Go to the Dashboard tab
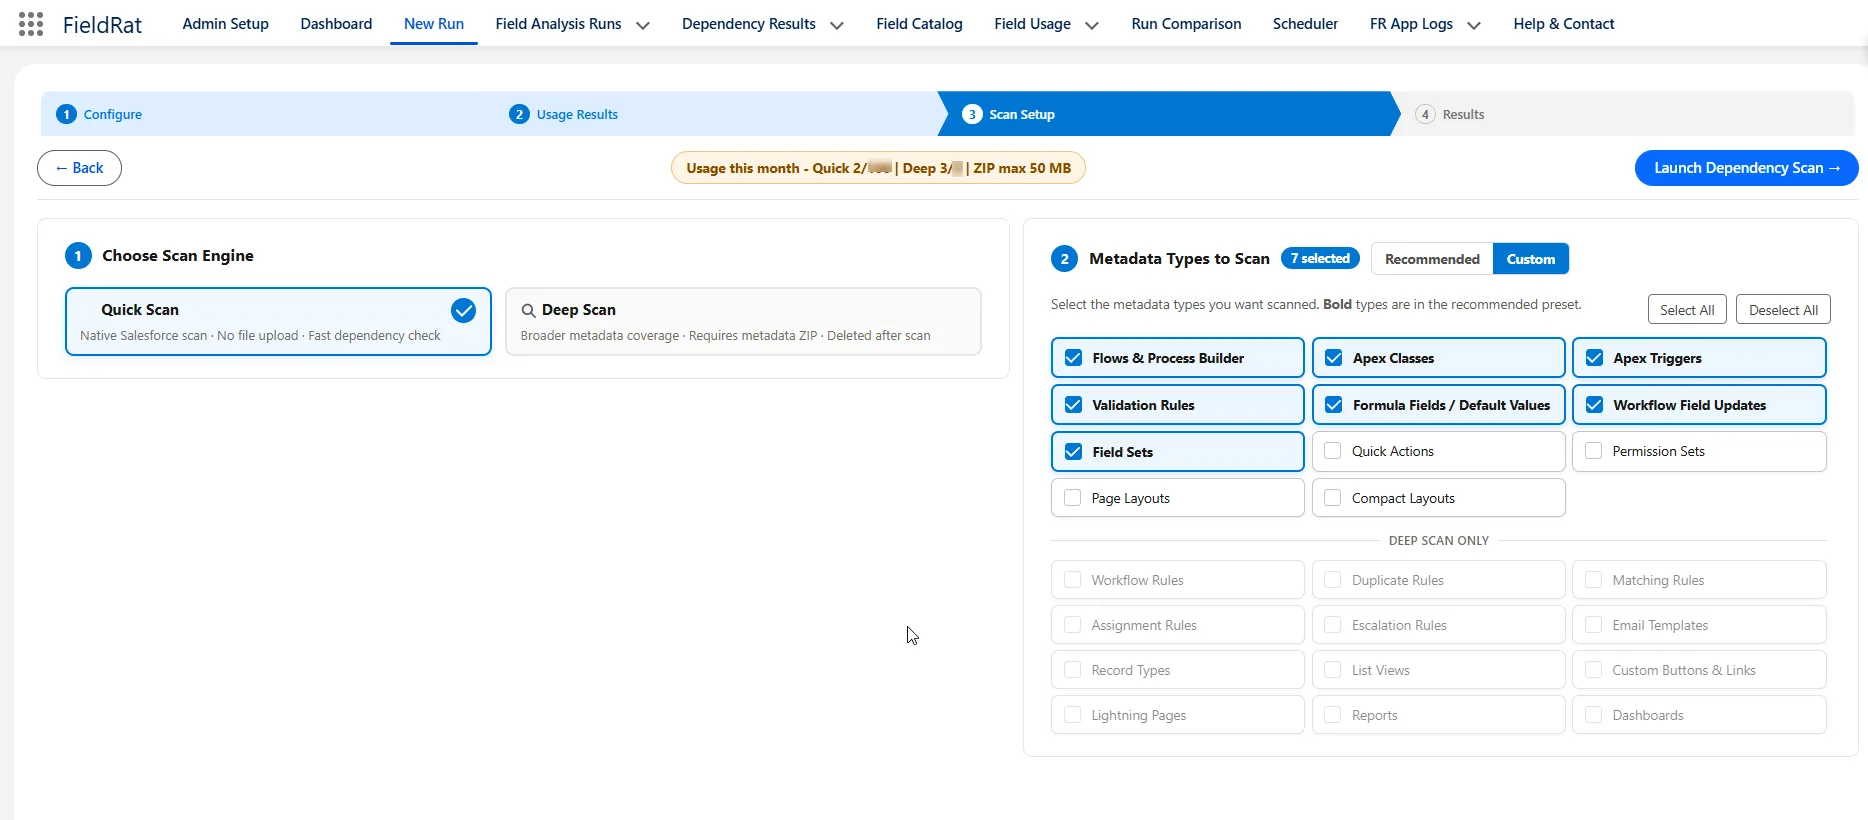 (336, 24)
